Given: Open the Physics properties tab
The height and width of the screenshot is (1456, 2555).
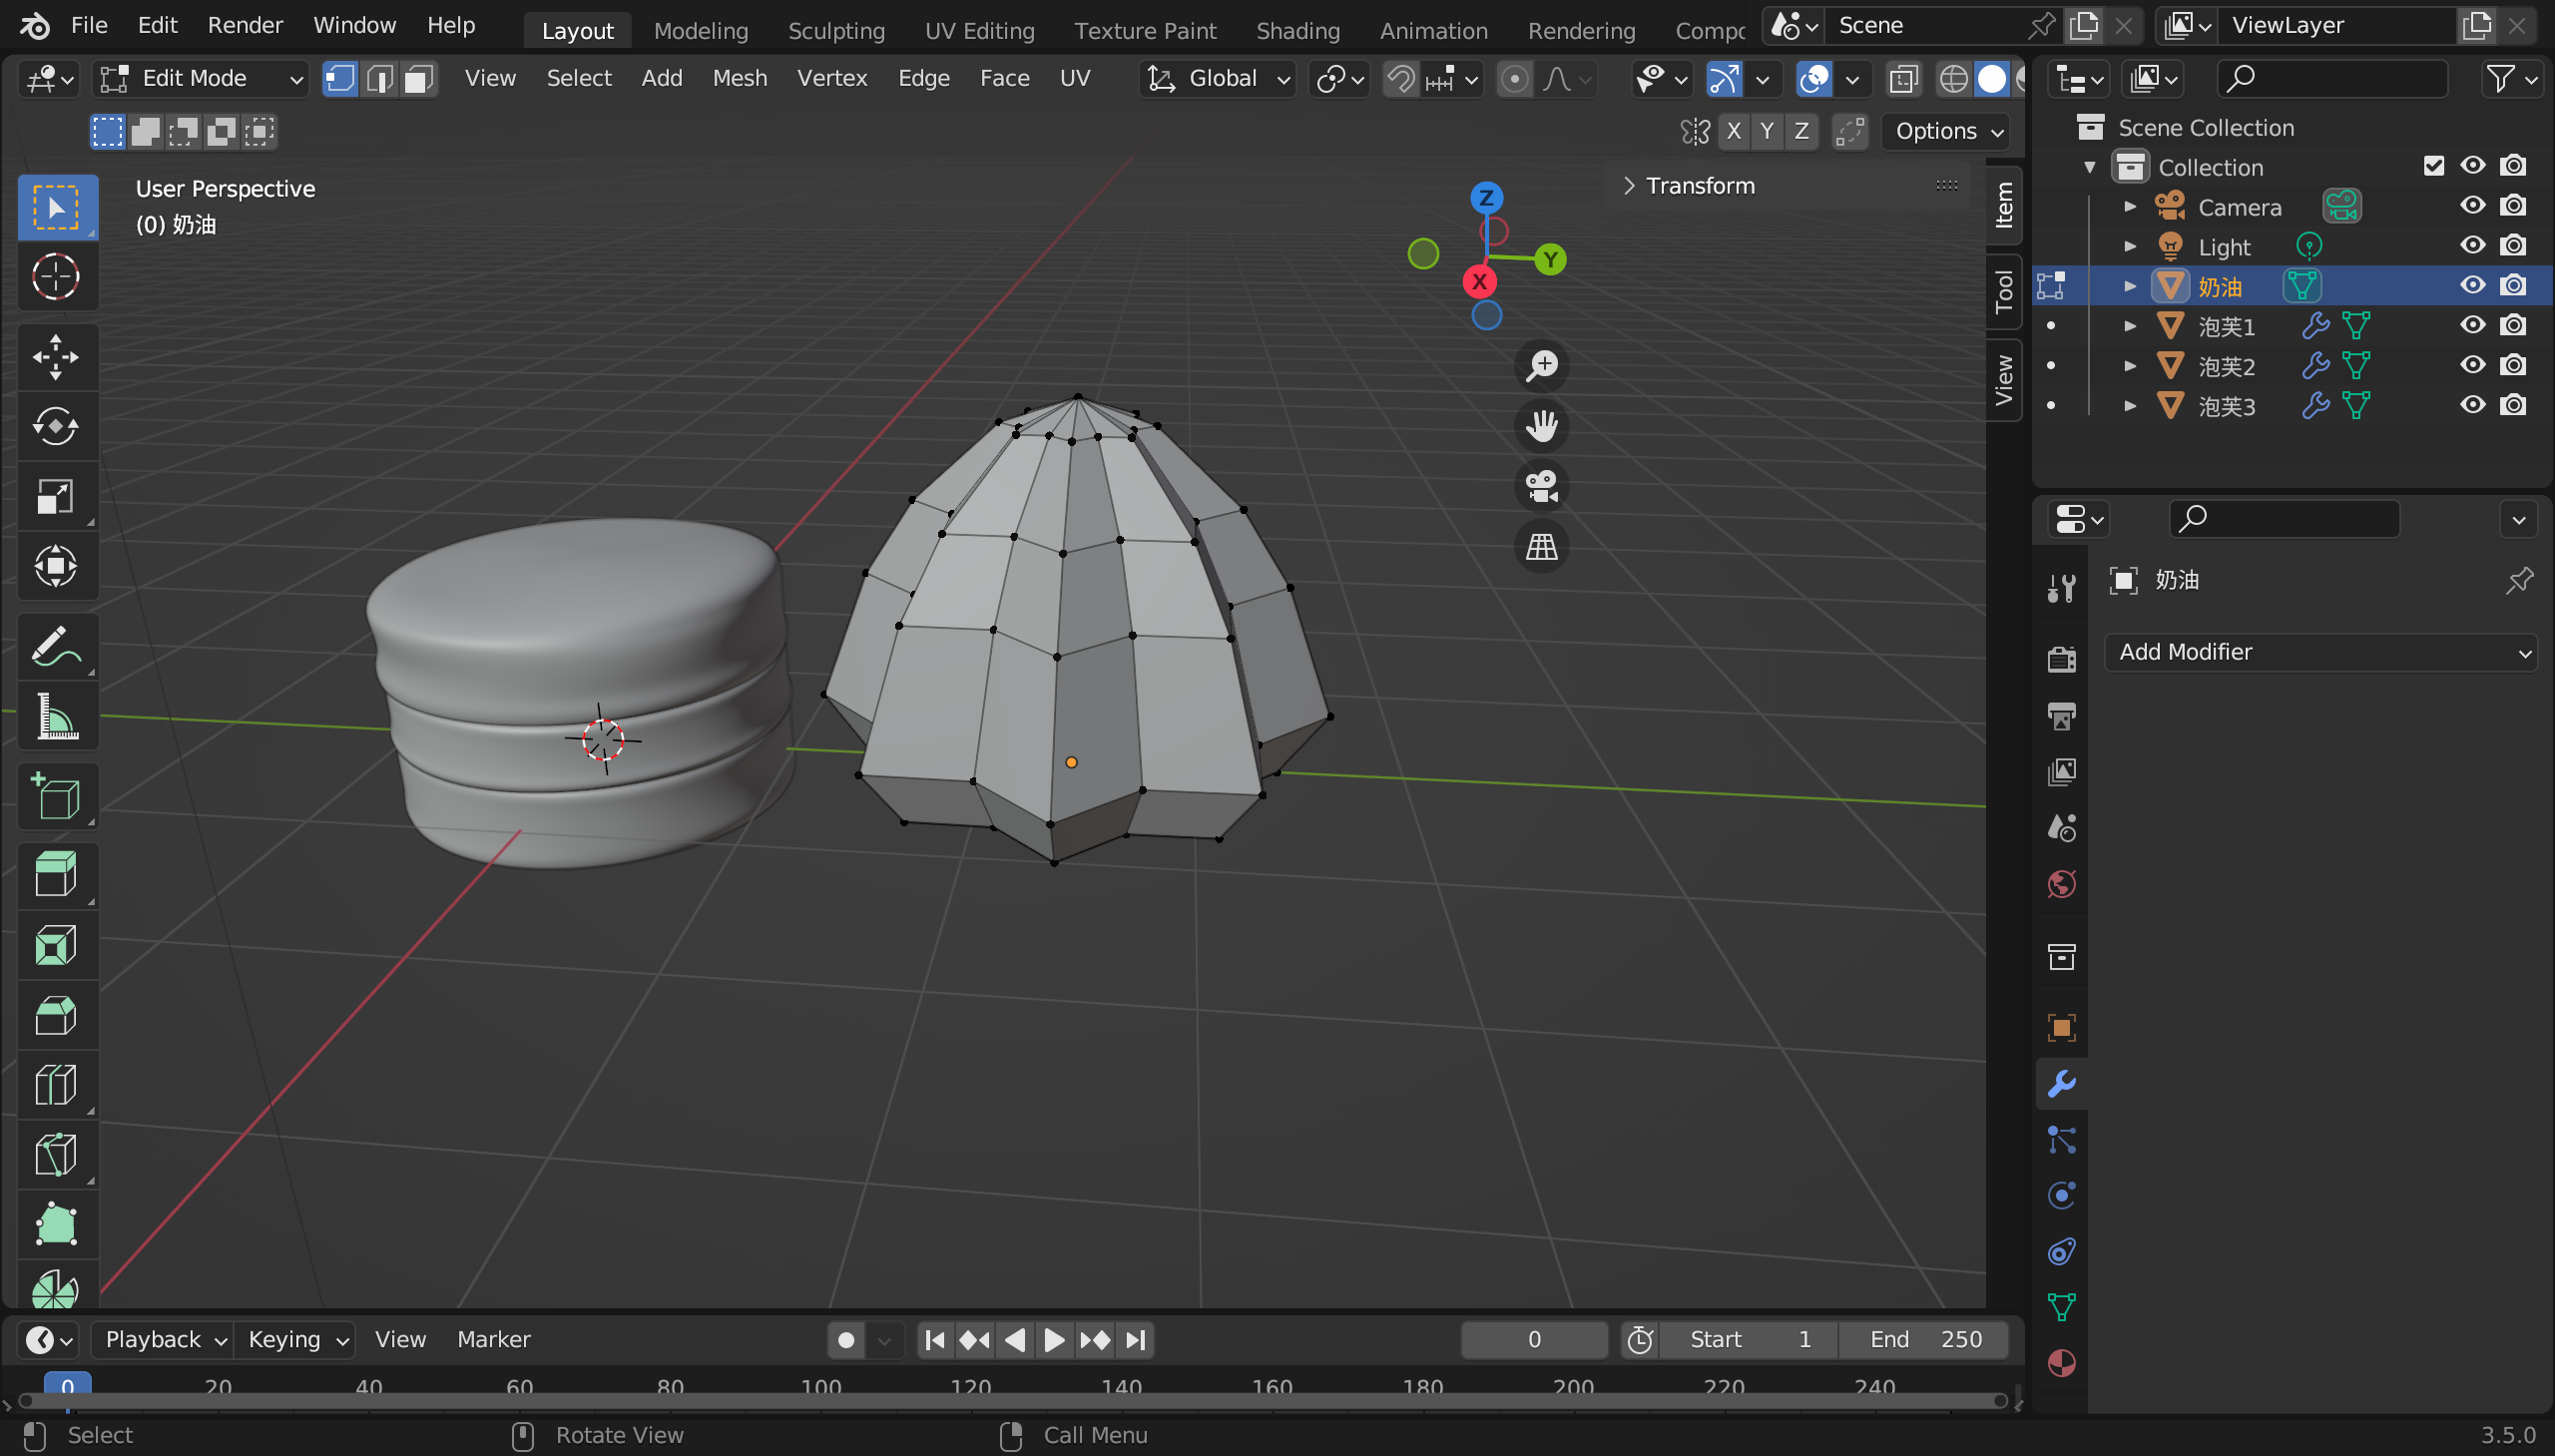Looking at the screenshot, I should pos(2061,1195).
